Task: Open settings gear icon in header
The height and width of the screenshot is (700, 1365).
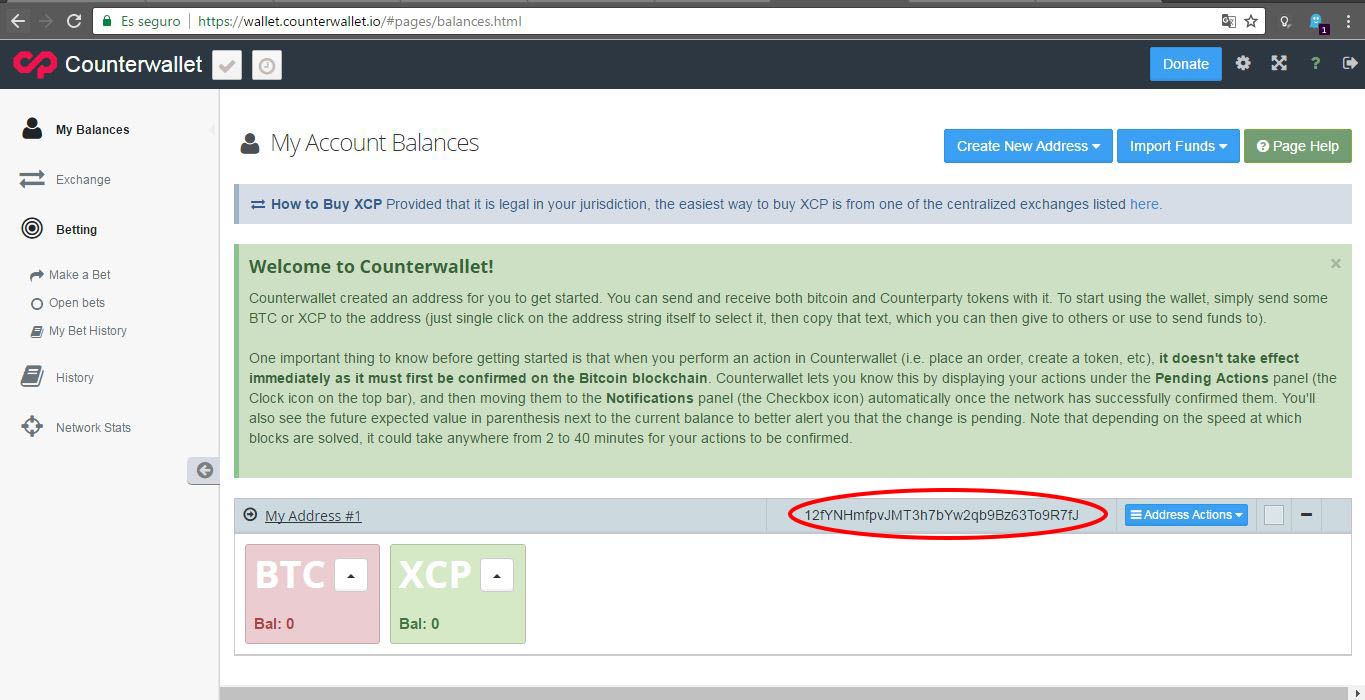Action: (x=1243, y=64)
